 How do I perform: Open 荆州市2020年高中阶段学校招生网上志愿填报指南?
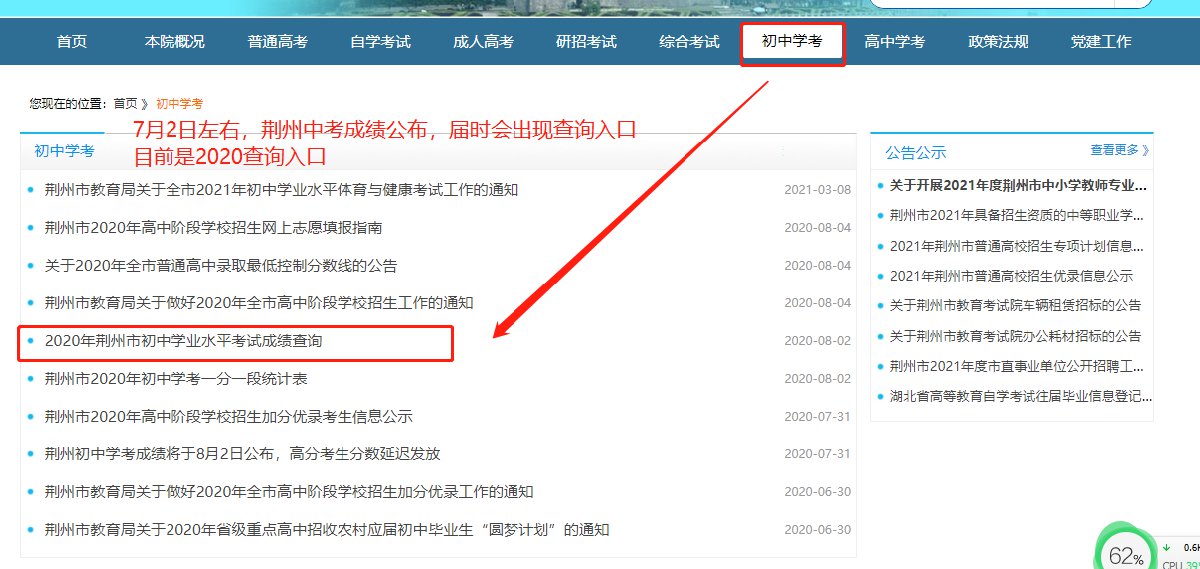pos(213,228)
